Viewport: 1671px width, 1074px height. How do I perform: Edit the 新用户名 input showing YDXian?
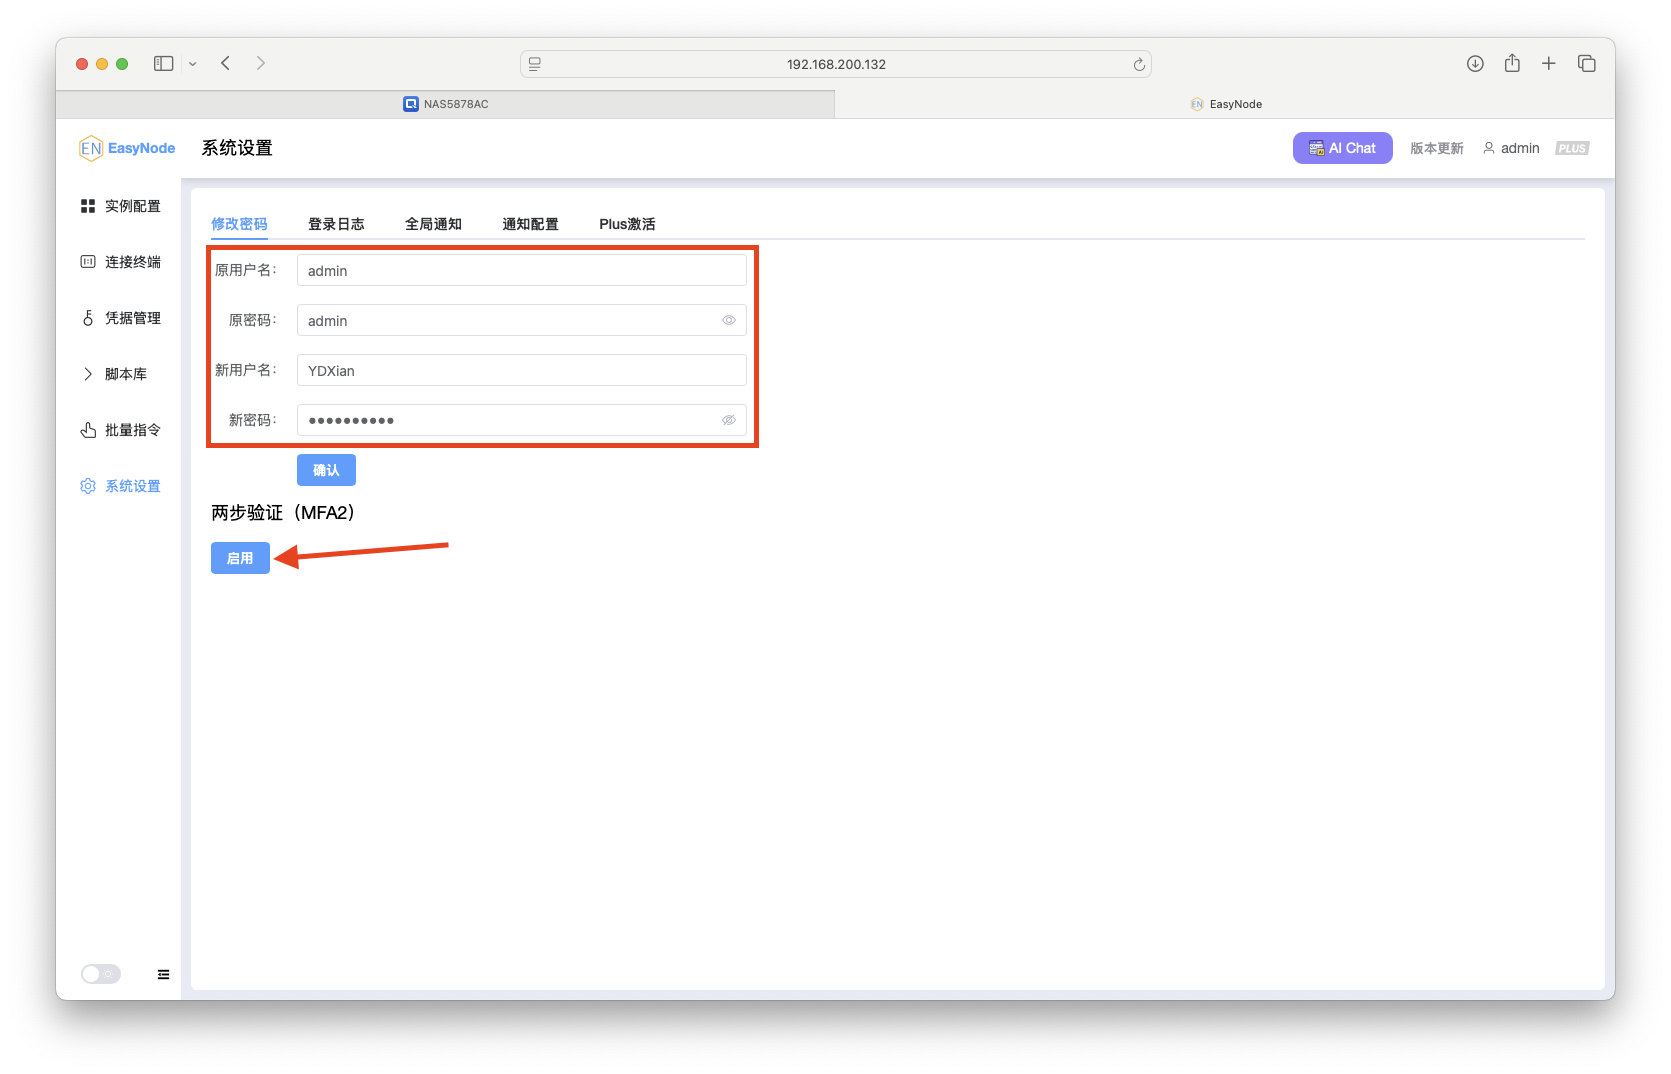coord(521,370)
